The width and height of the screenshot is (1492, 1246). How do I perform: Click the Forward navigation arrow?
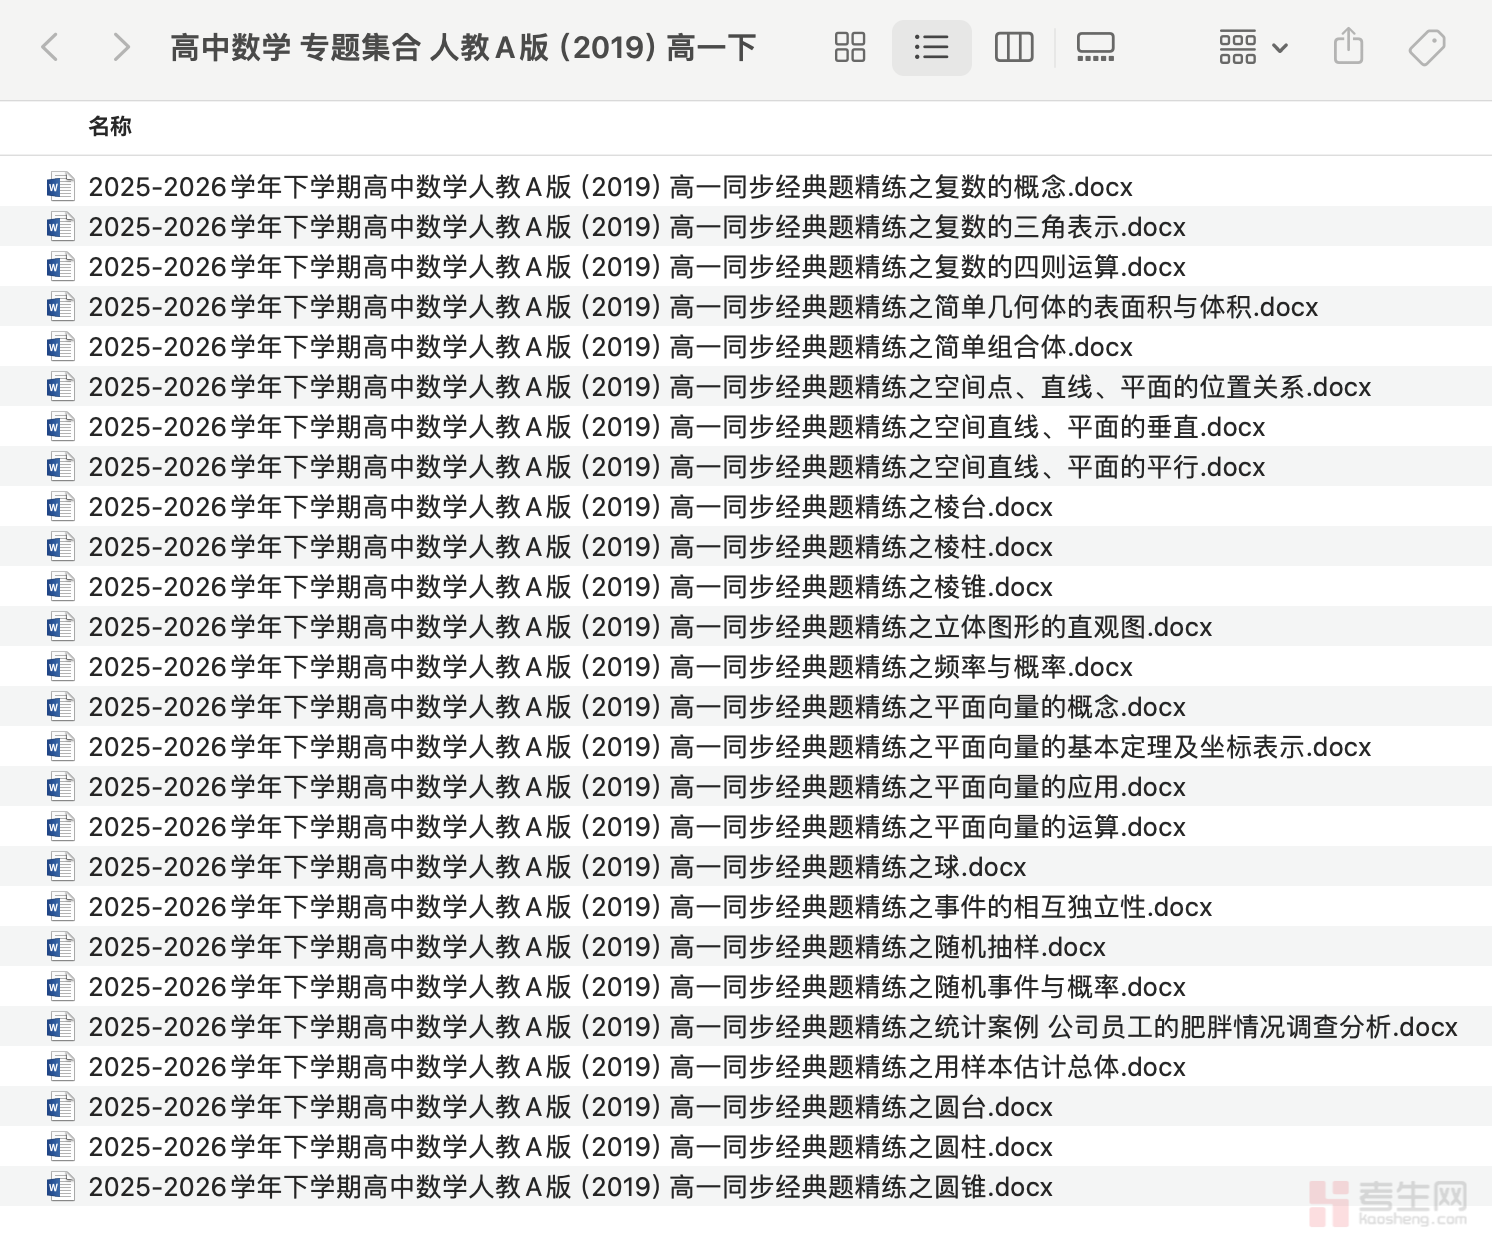pyautogui.click(x=121, y=47)
